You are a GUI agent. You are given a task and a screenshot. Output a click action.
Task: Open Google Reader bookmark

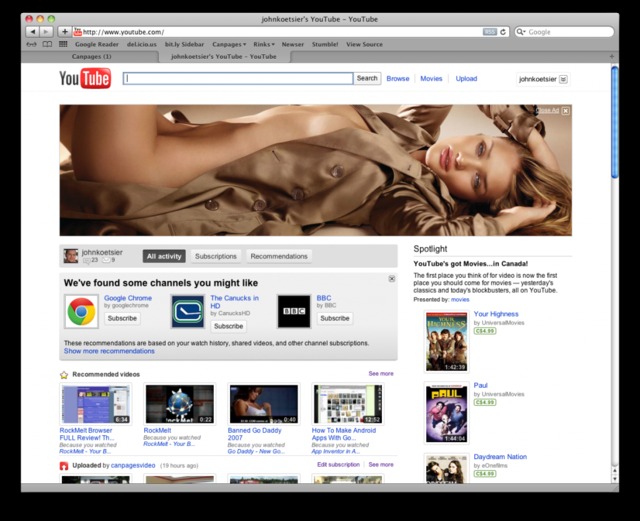coord(97,44)
